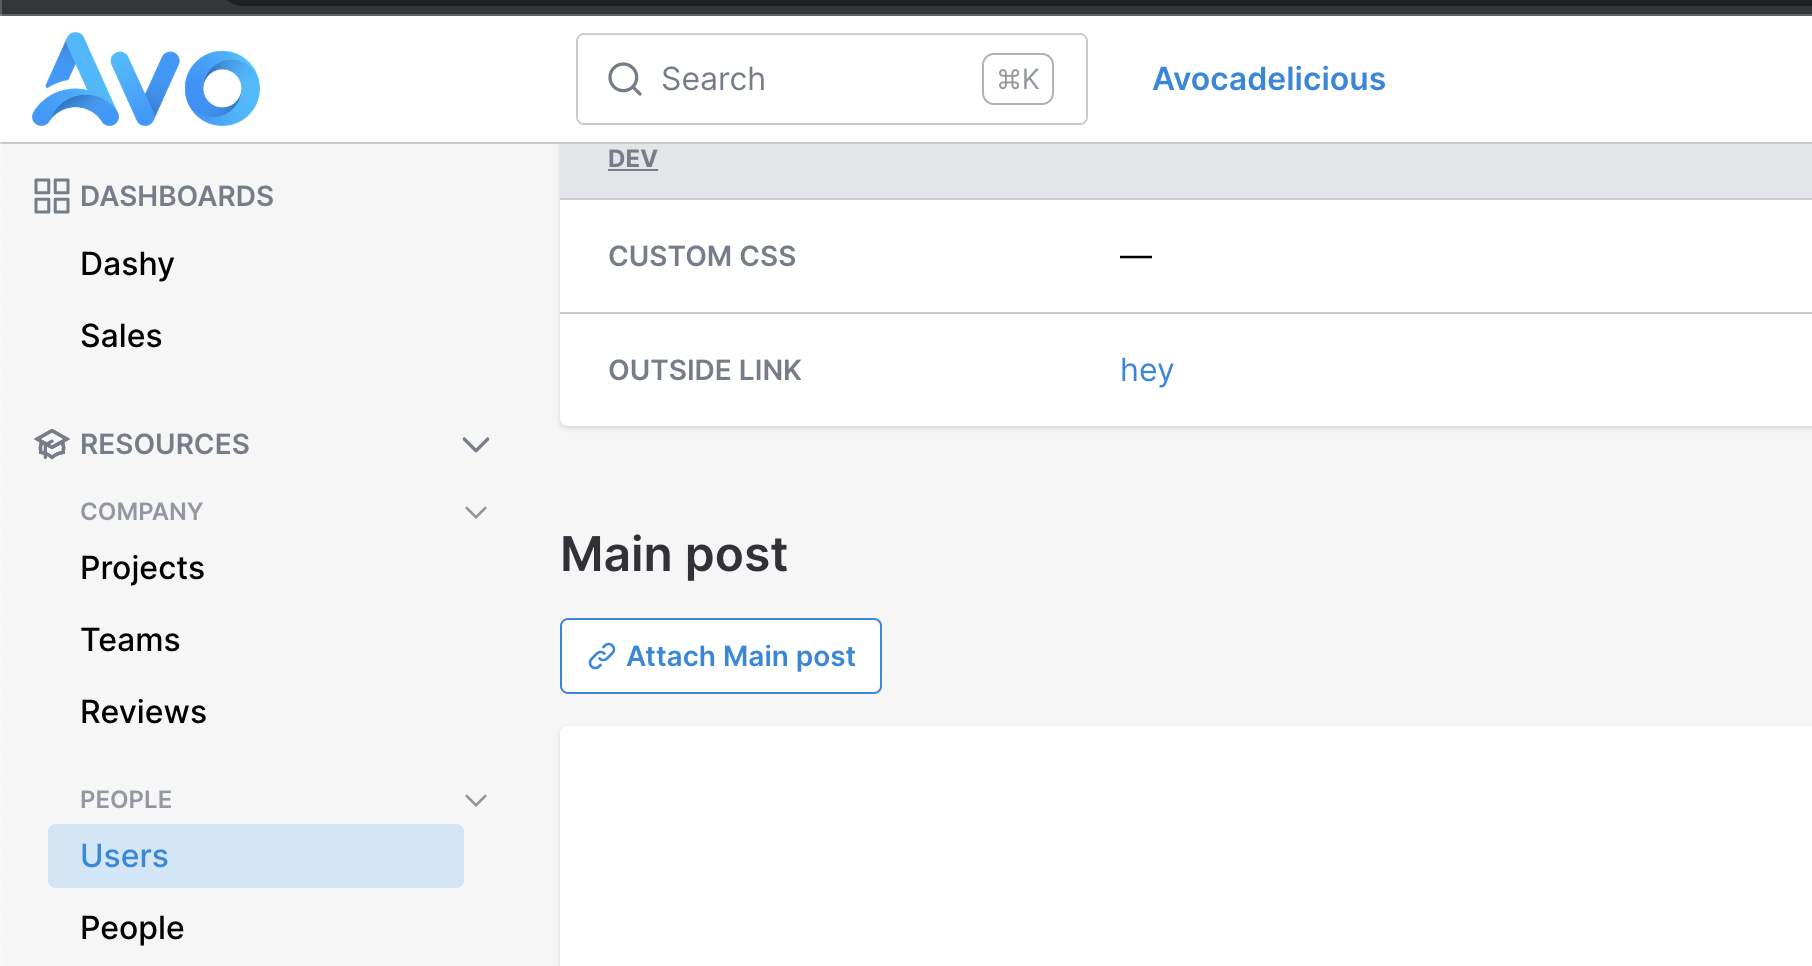This screenshot has height=966, width=1812.
Task: Click the PEOPLE group label
Action: [126, 800]
